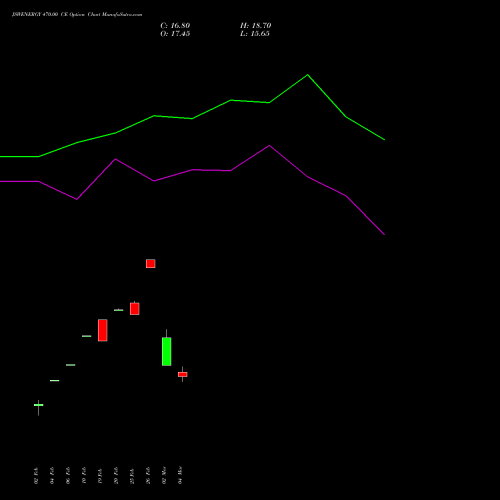Click the '20 Feb' date axis label
This screenshot has width=500, height=500.
pyautogui.click(x=116, y=476)
